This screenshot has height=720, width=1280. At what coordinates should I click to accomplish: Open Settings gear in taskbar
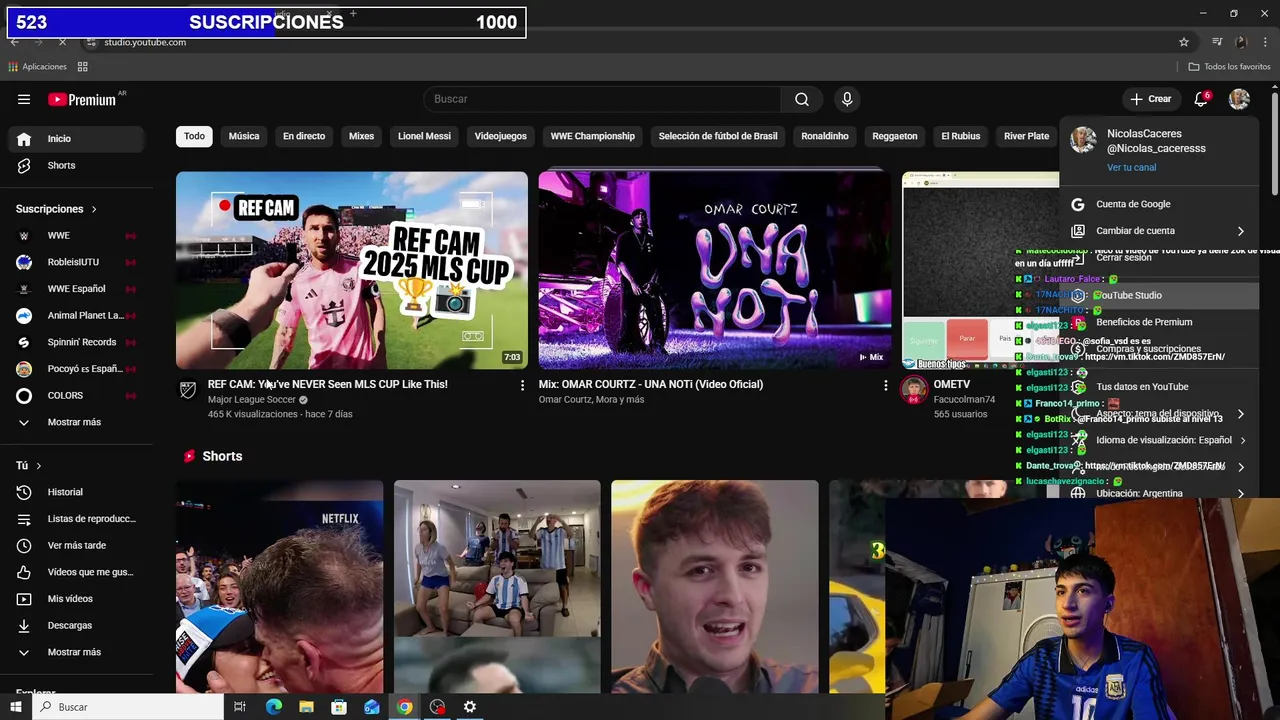469,707
